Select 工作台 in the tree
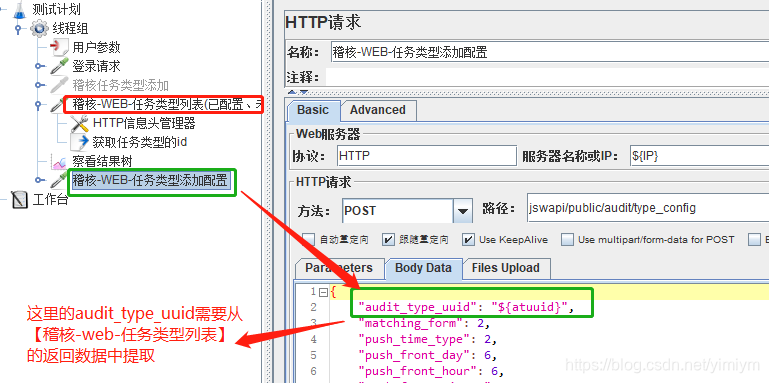The width and height of the screenshot is (769, 383). [x=50, y=200]
